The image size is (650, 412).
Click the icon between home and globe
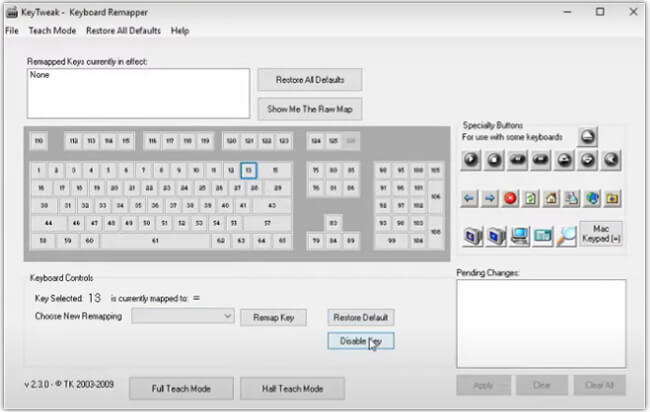click(x=572, y=199)
